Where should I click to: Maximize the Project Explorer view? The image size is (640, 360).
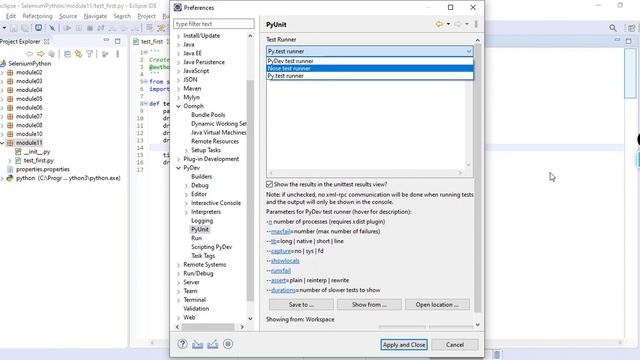click(118, 41)
